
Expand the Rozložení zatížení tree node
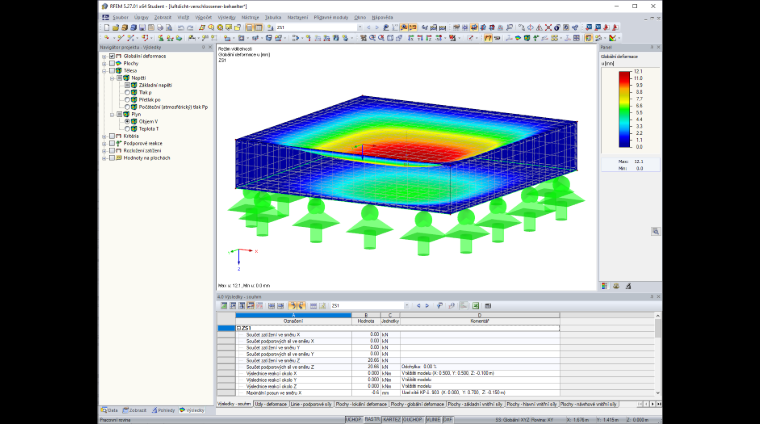coord(104,151)
